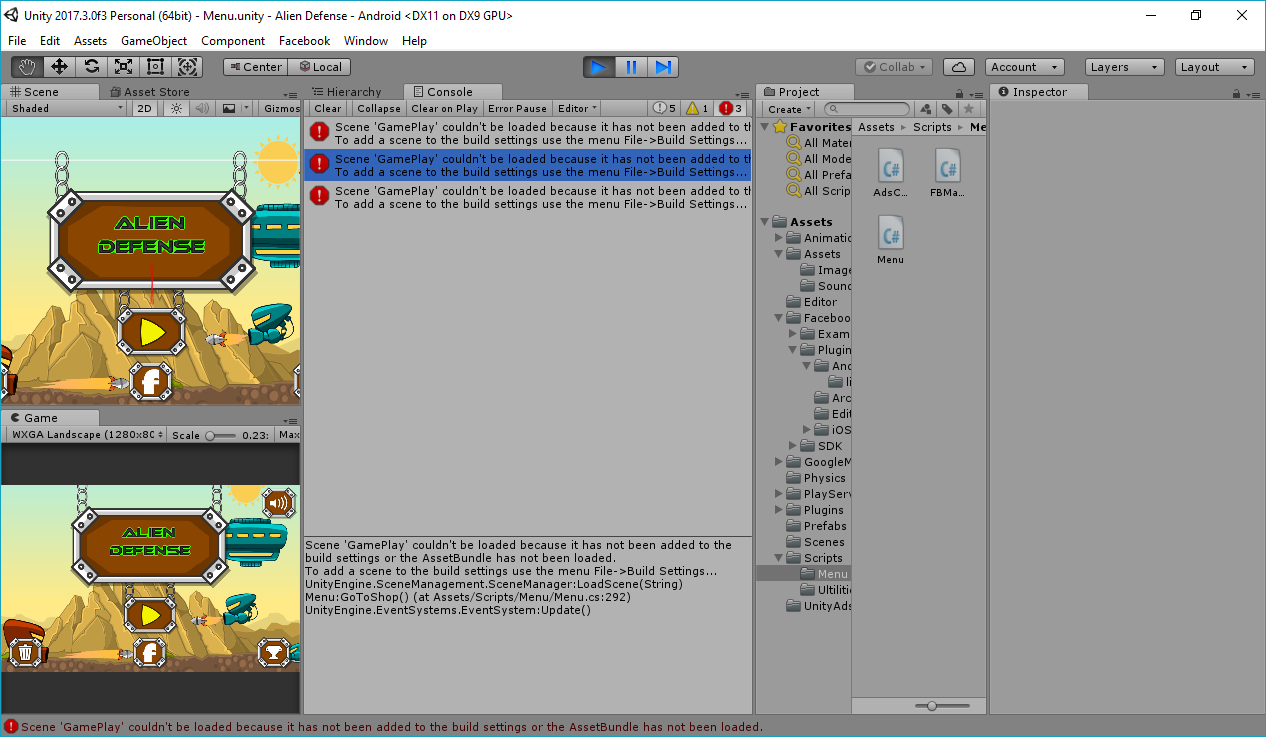
Task: Select the Scale tool
Action: point(123,67)
